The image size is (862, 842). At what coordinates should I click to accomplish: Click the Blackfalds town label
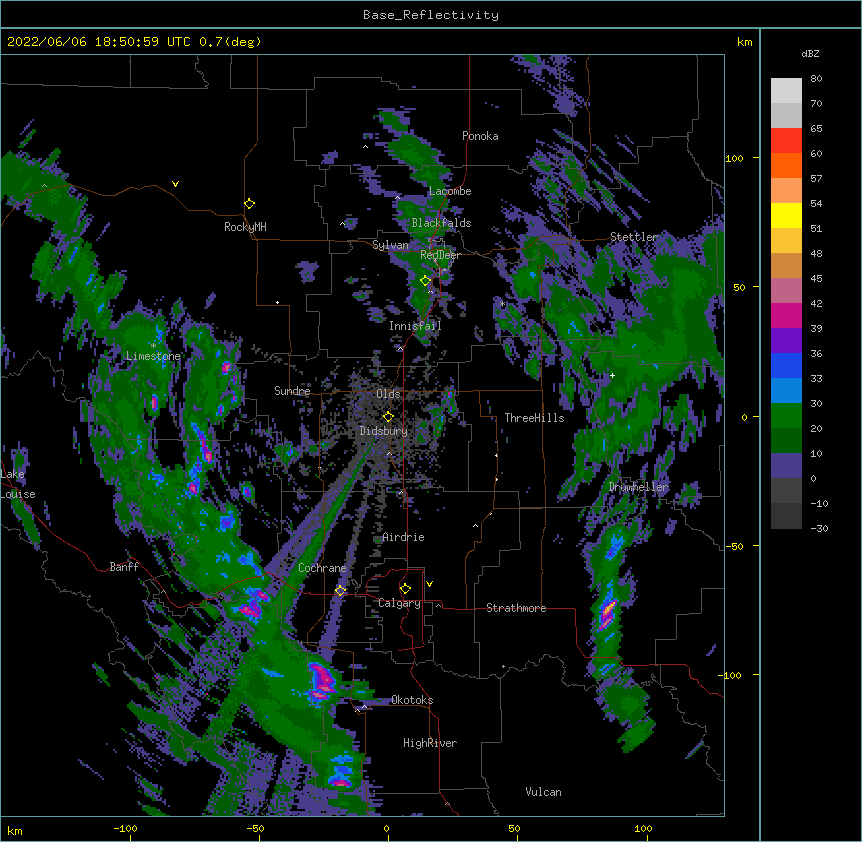tap(441, 223)
